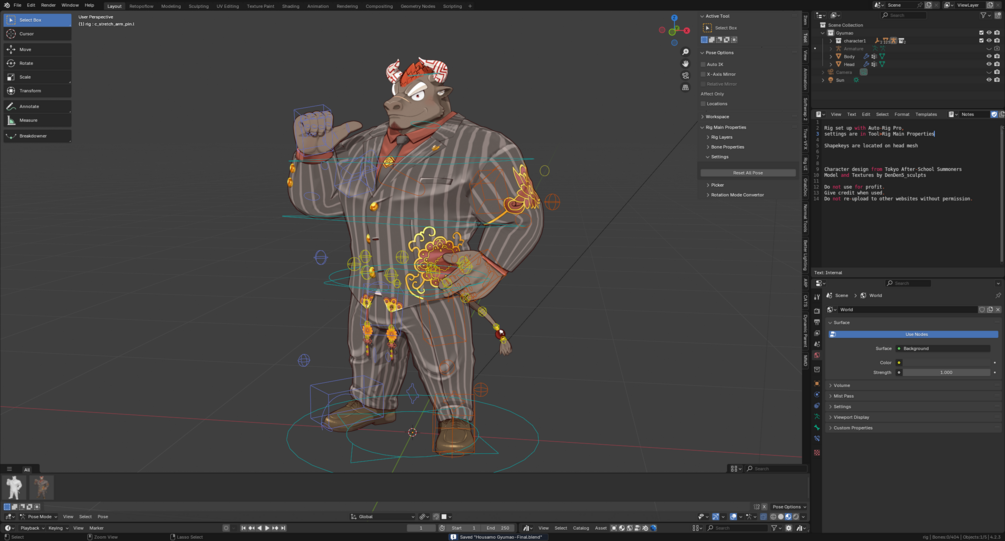Image resolution: width=1005 pixels, height=541 pixels.
Task: Pick the Transform tool
Action: pos(37,90)
